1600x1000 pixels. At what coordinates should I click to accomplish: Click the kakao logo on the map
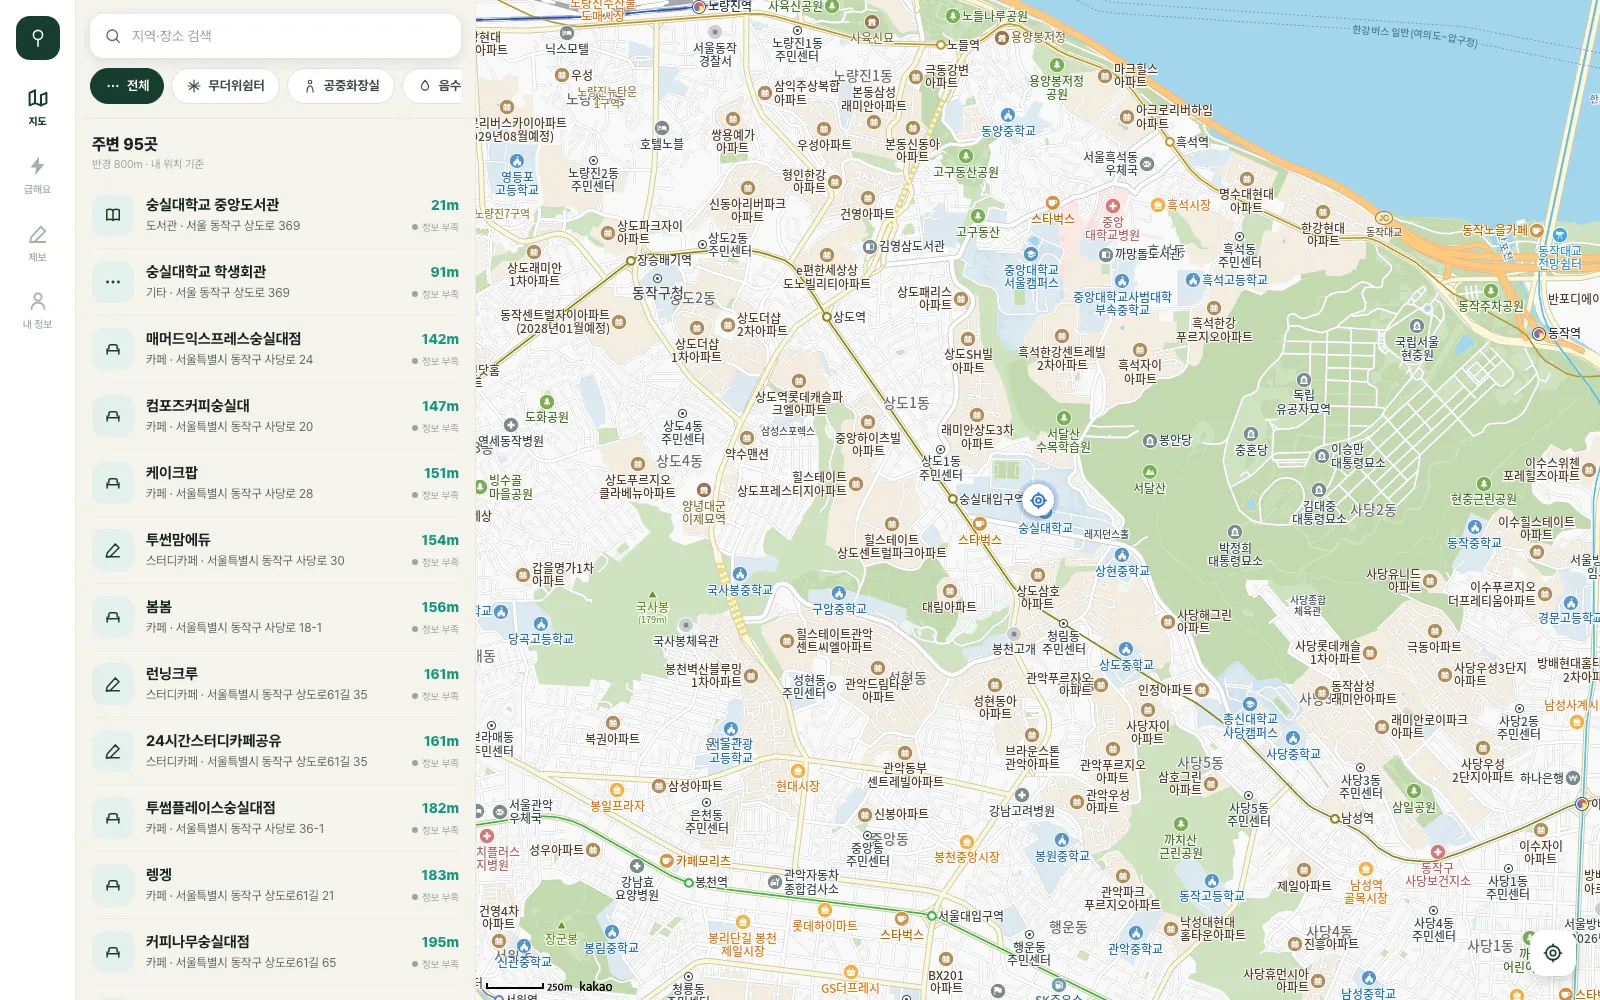pos(596,986)
